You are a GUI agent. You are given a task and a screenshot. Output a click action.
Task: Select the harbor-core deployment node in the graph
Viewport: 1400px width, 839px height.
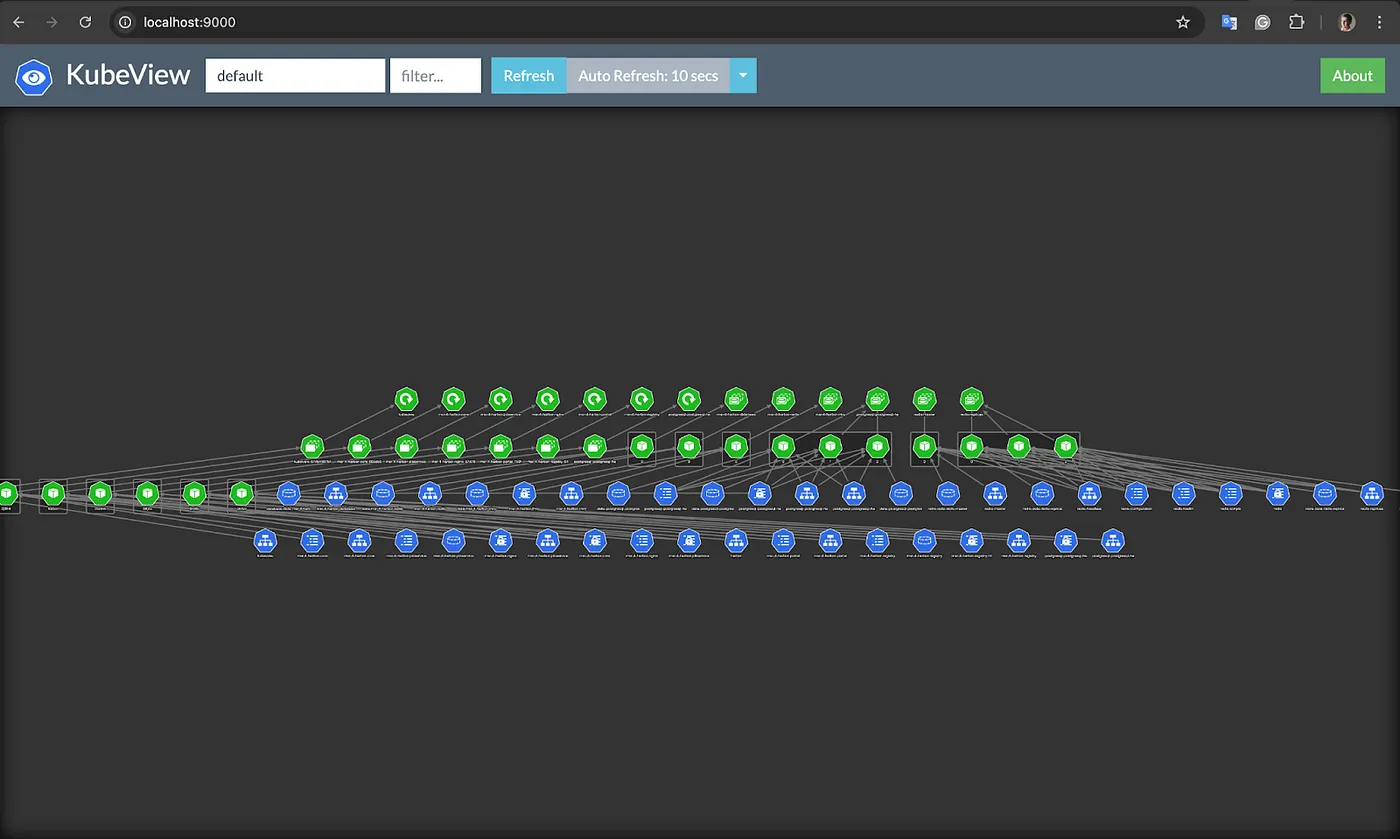[453, 398]
